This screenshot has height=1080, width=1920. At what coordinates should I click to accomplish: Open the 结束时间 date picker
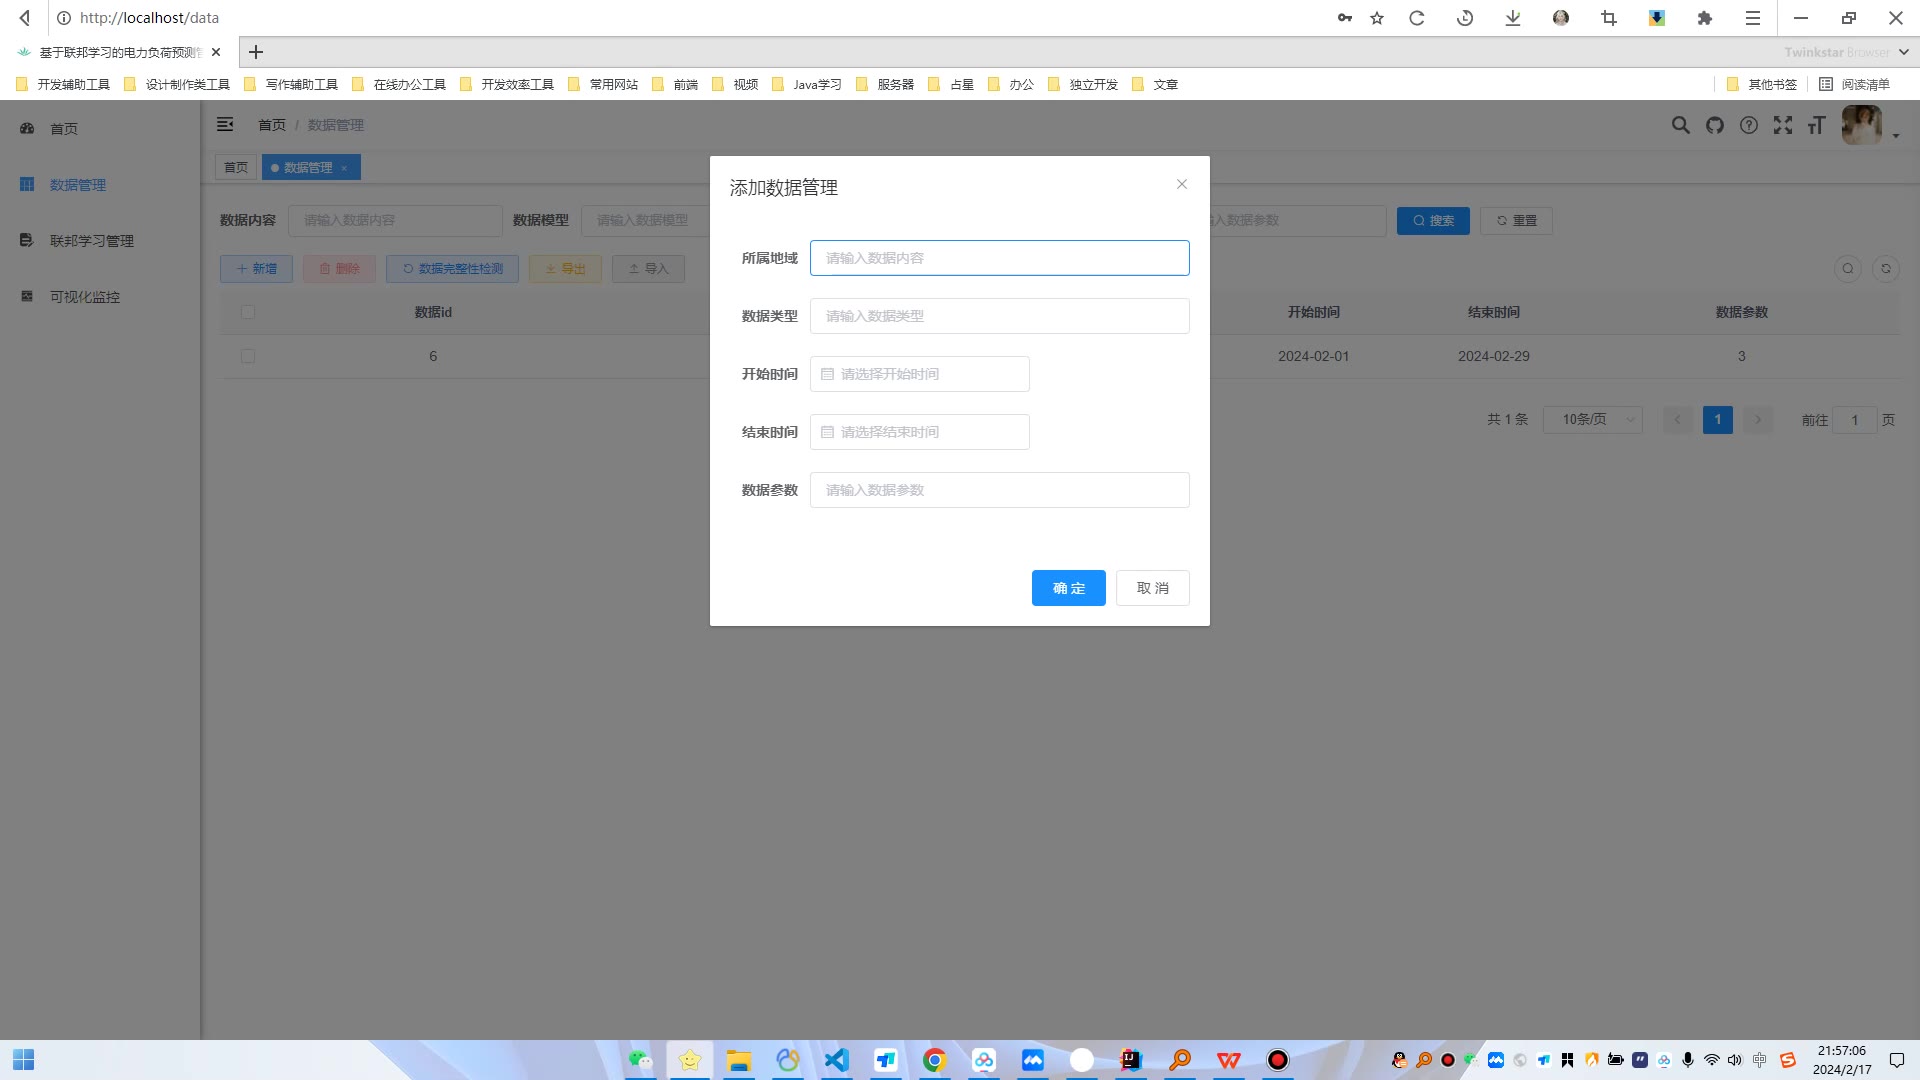pos(919,432)
